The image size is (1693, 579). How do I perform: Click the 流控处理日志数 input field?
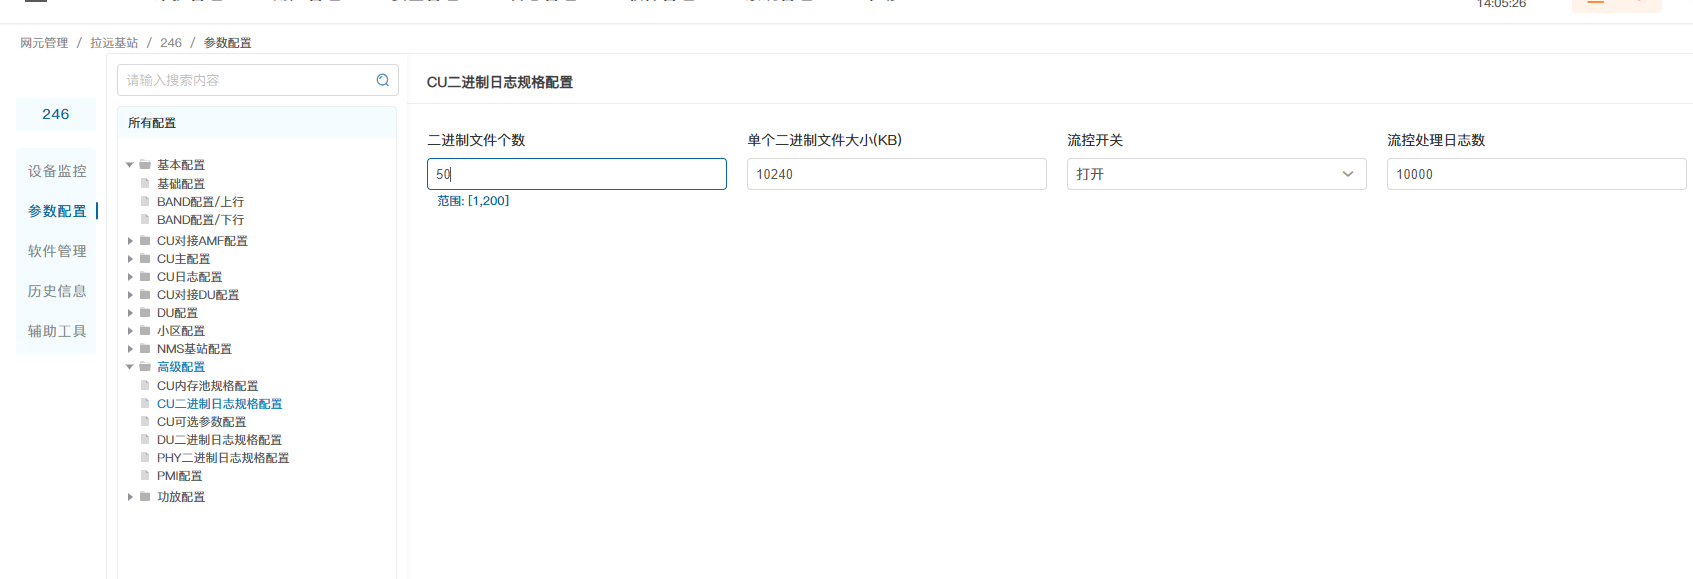pyautogui.click(x=1535, y=174)
